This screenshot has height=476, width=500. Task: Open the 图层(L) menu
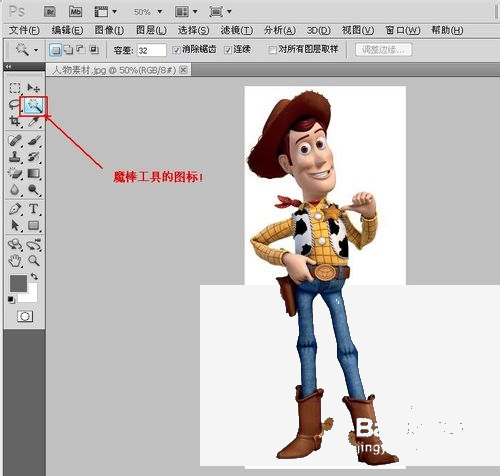coord(151,30)
